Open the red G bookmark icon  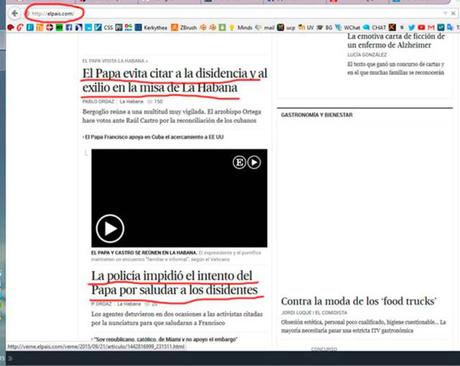(x=20, y=27)
